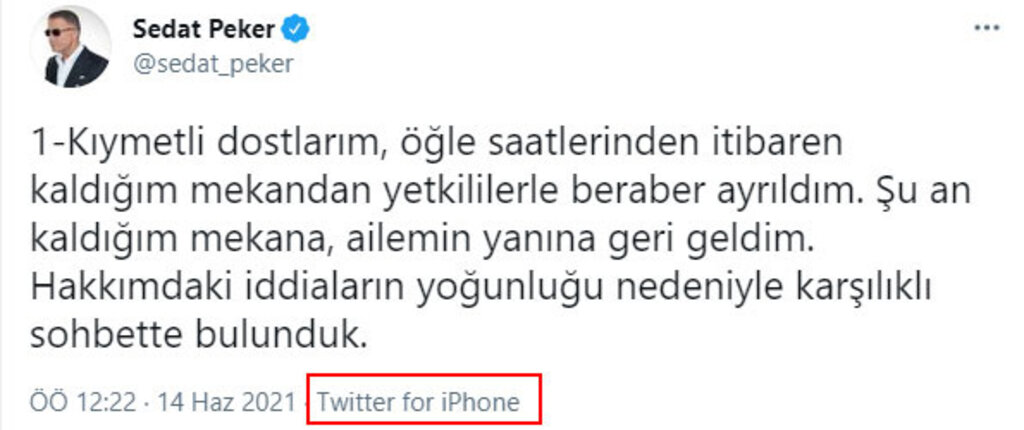Click the blue verified badge icon
Image resolution: width=1024 pixels, height=430 pixels.
pos(295,29)
